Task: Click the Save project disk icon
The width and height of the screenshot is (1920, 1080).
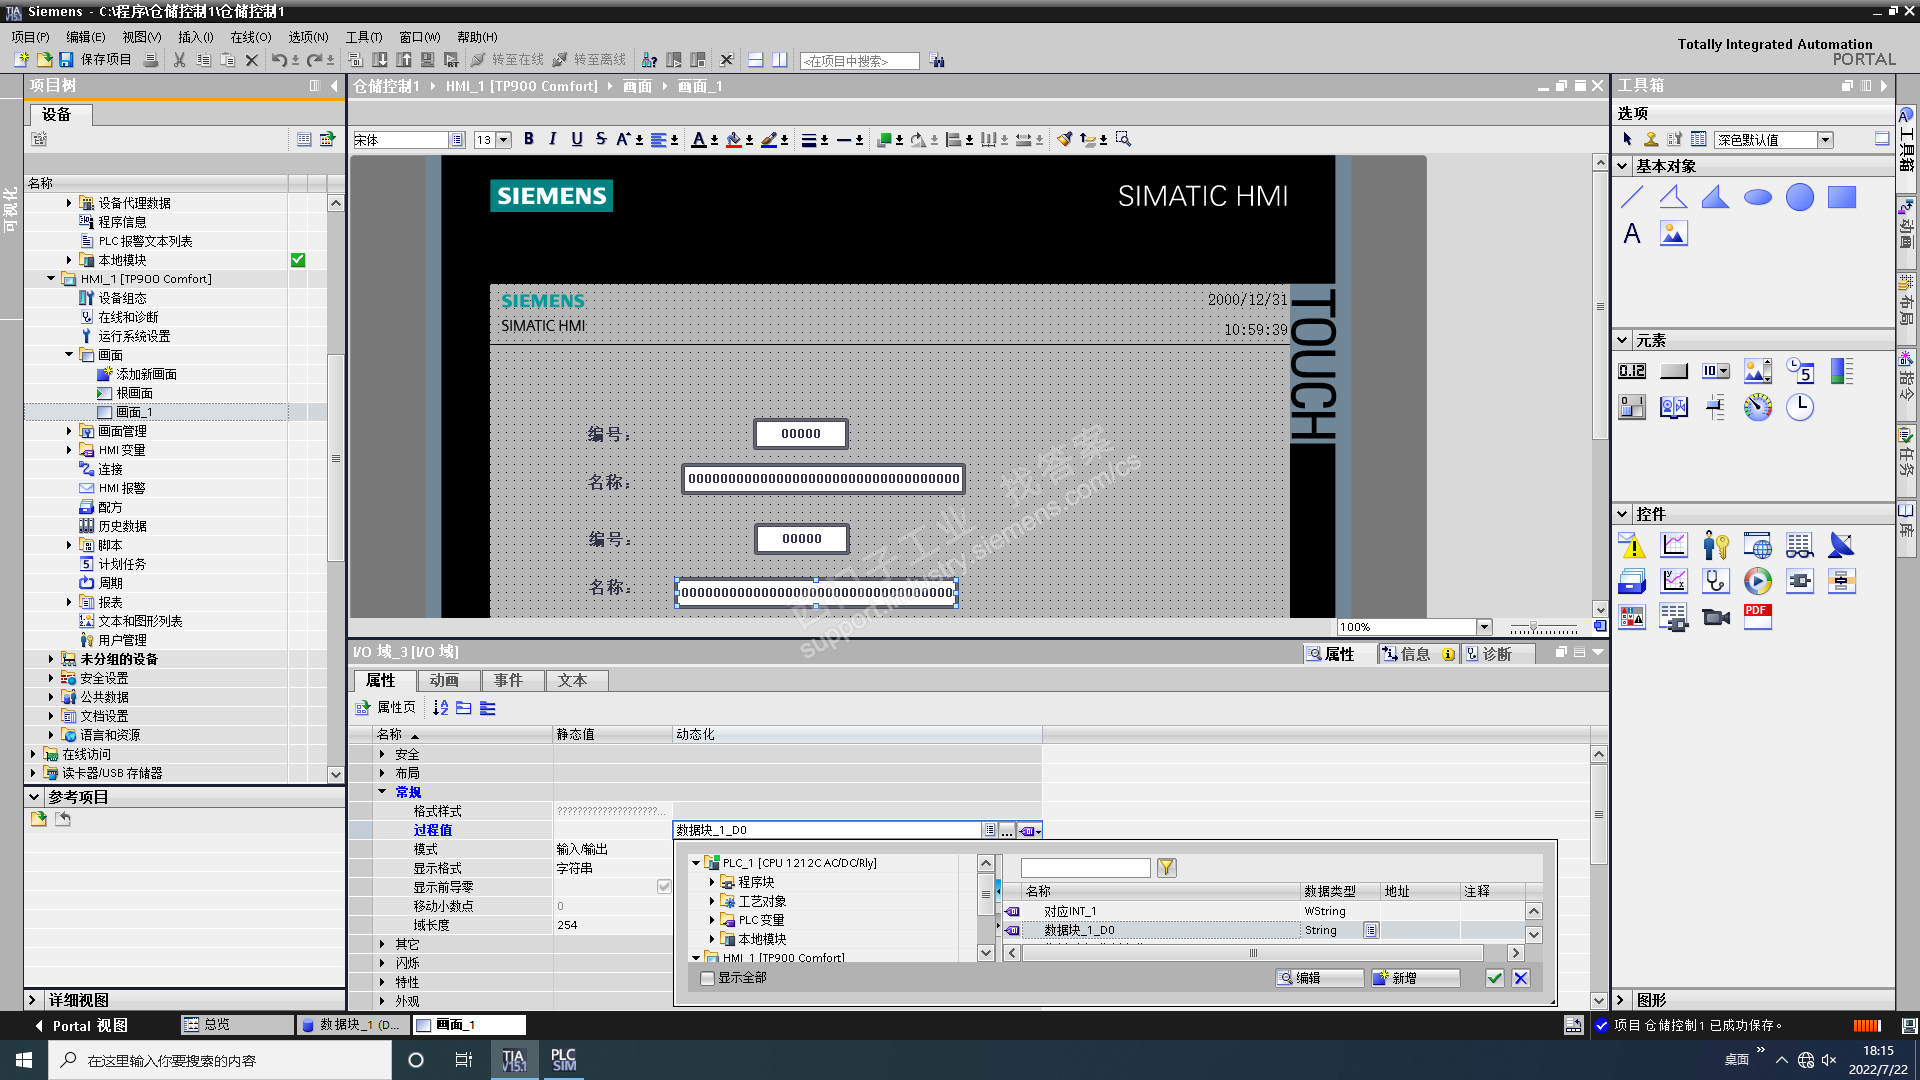Action: [66, 60]
